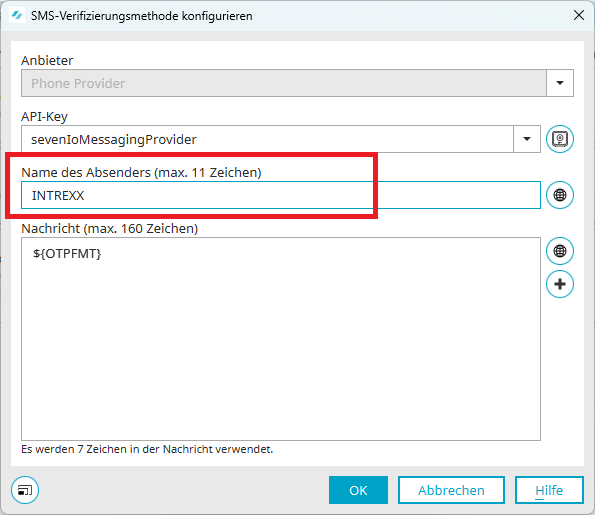Open the Hilfe help button

[x=549, y=490]
